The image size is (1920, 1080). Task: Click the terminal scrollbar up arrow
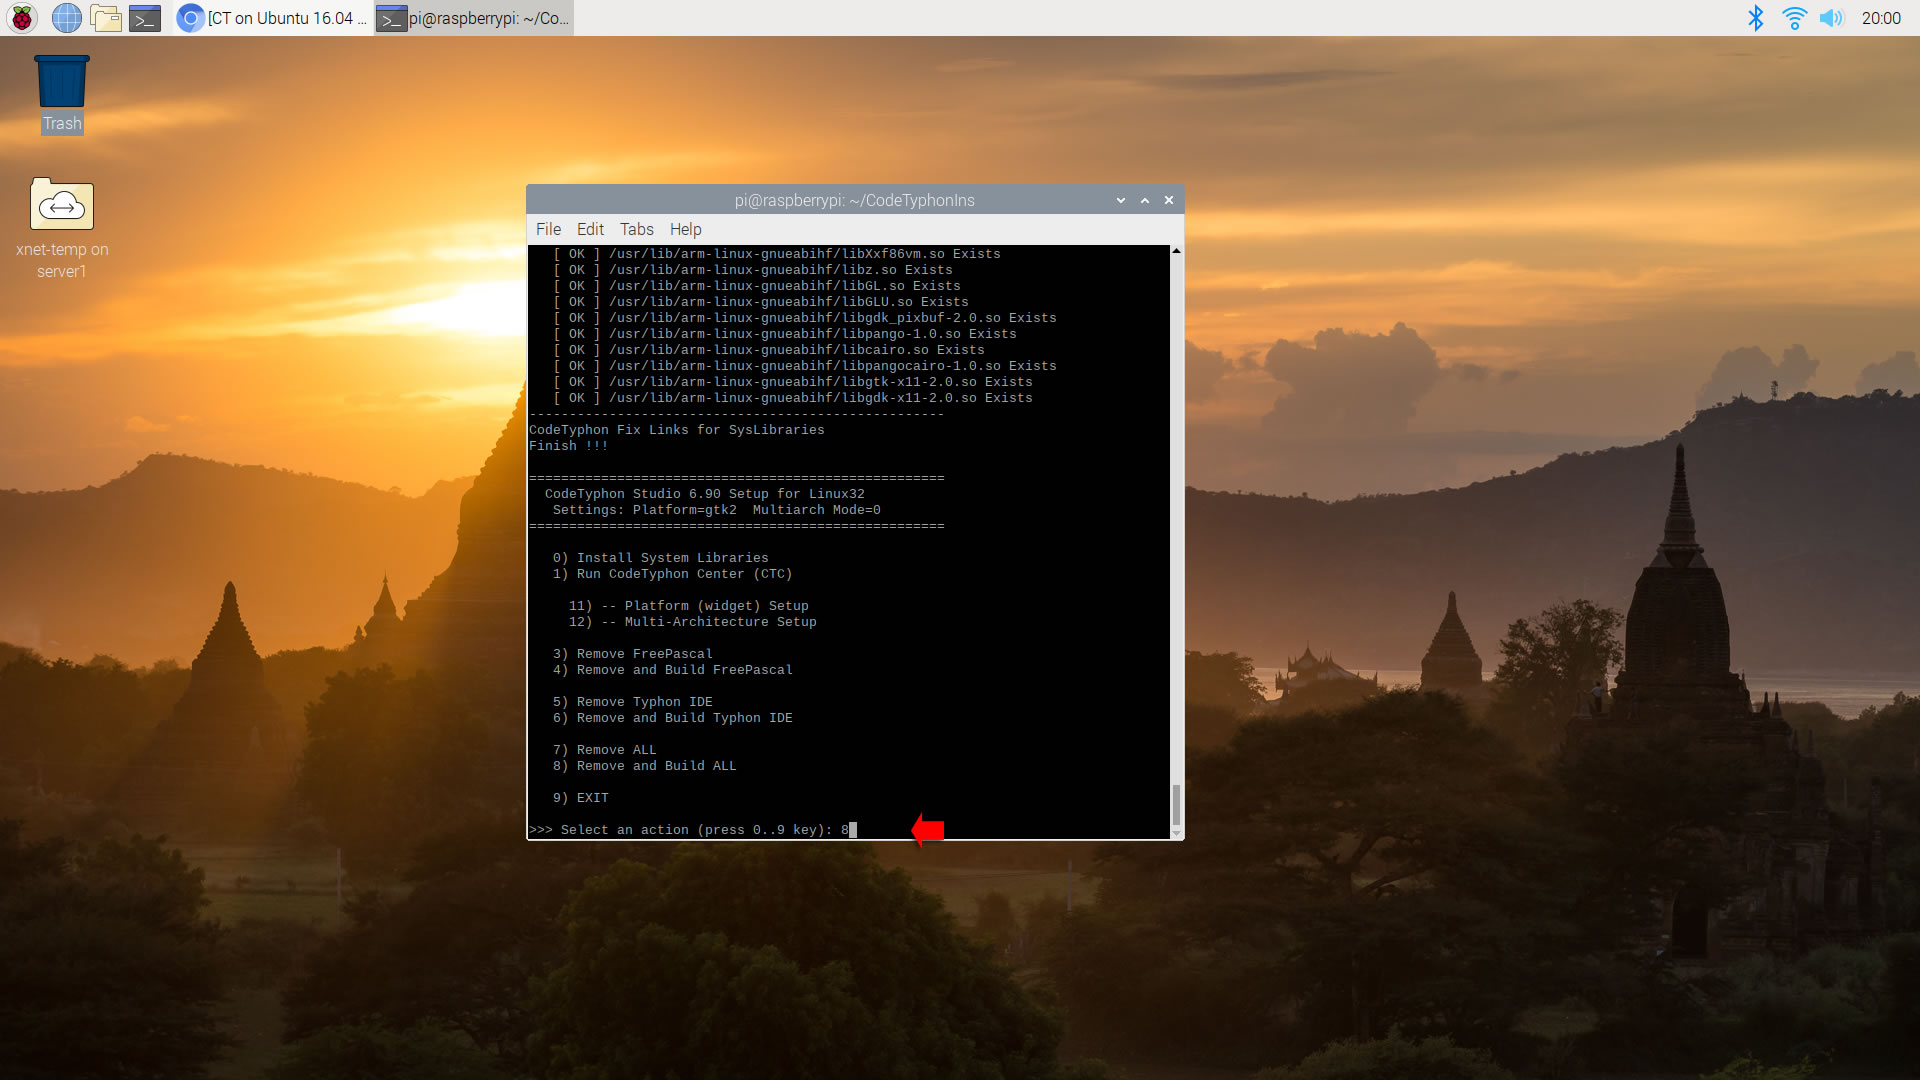[x=1177, y=250]
